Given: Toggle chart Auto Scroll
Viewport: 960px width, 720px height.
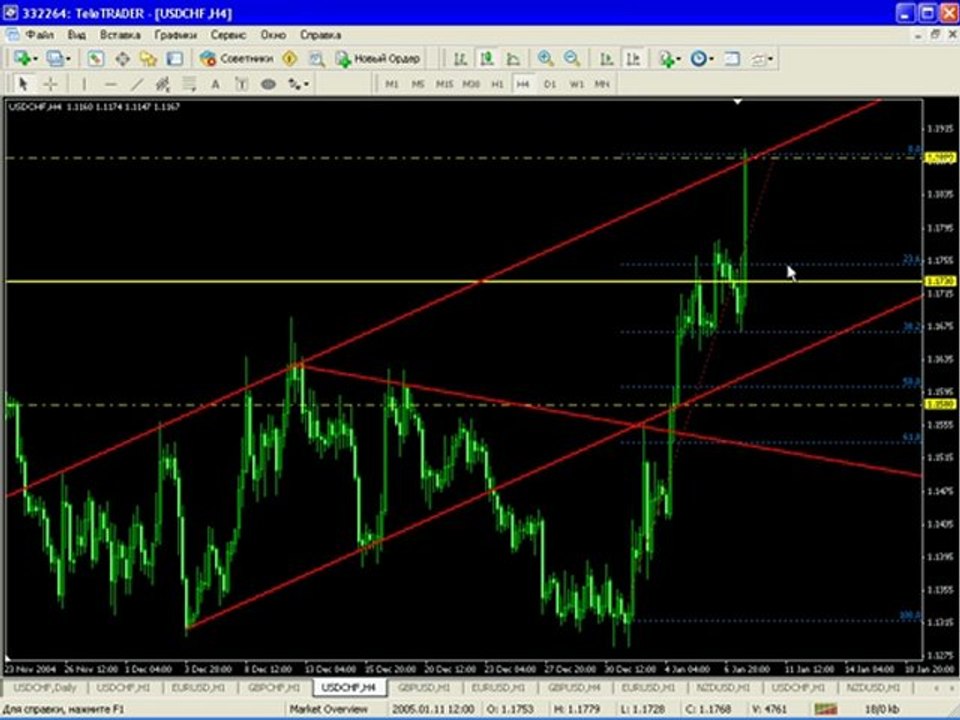Looking at the screenshot, I should coord(606,59).
